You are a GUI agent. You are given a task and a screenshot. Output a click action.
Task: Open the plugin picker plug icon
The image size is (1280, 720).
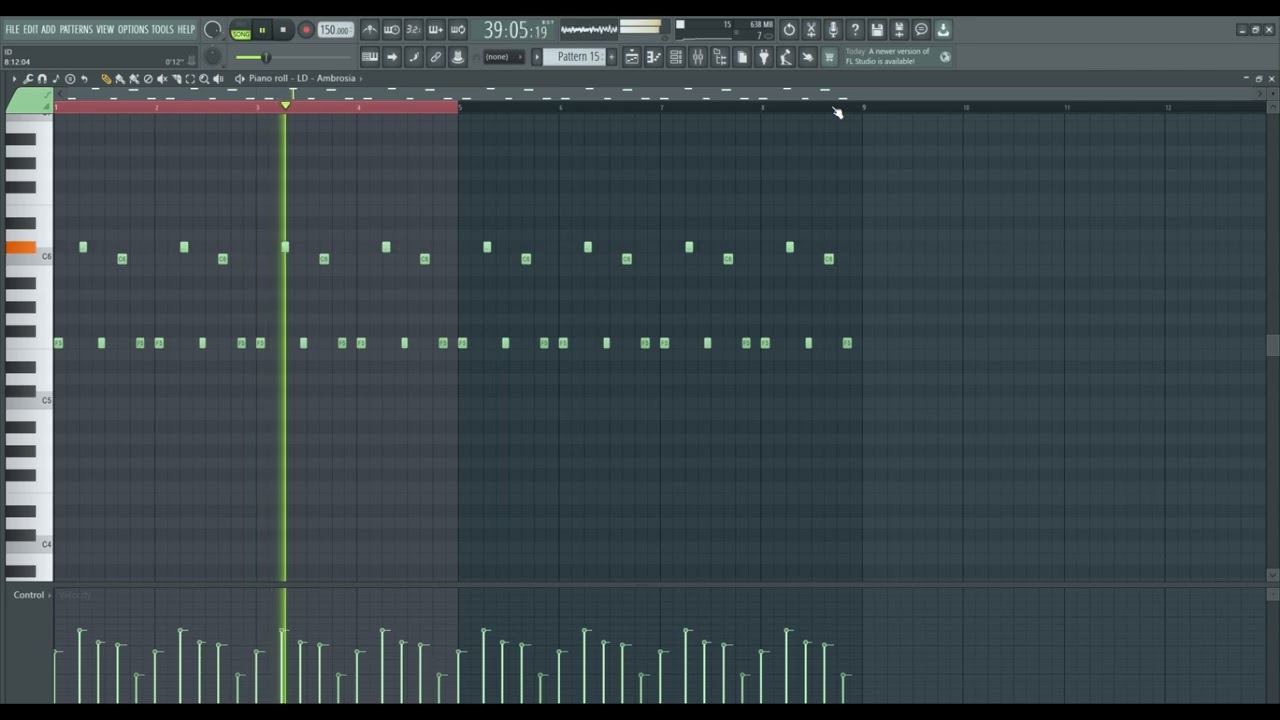click(764, 57)
